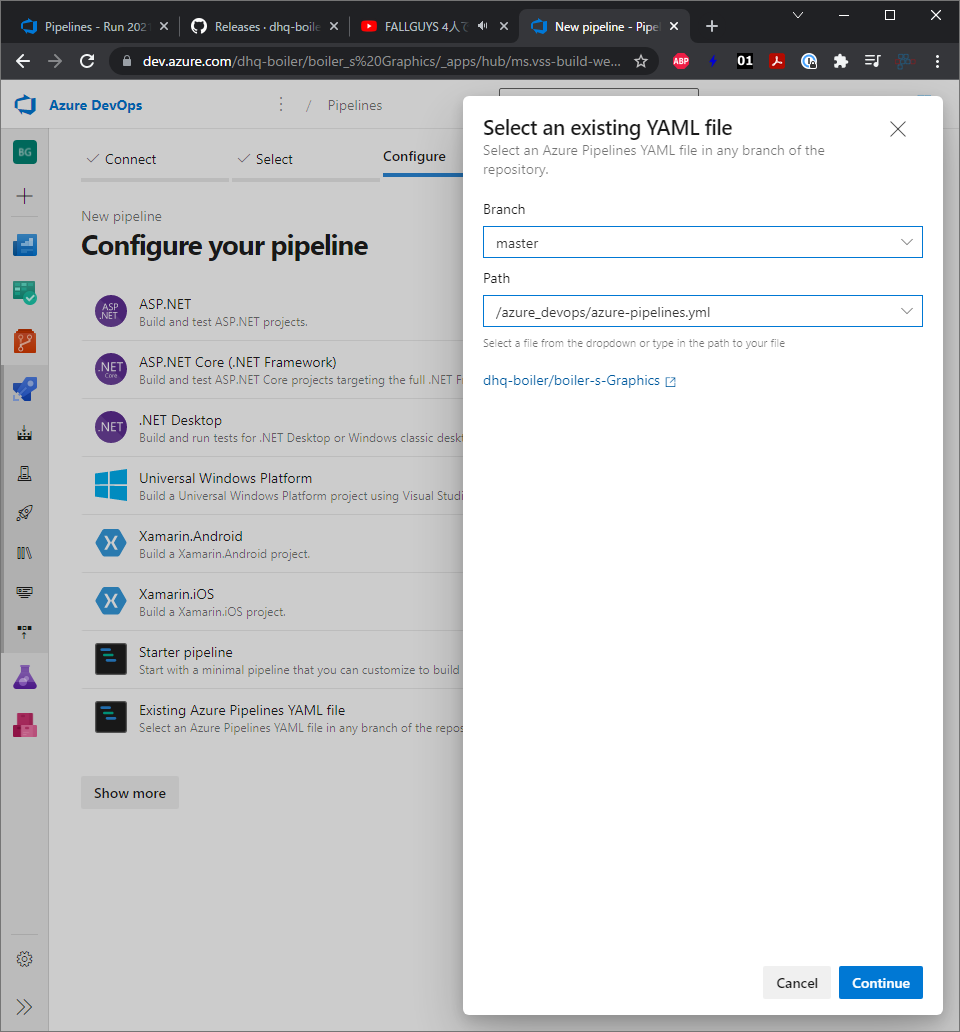Mute the YouTube tab audio icon
The height and width of the screenshot is (1032, 960).
482,26
